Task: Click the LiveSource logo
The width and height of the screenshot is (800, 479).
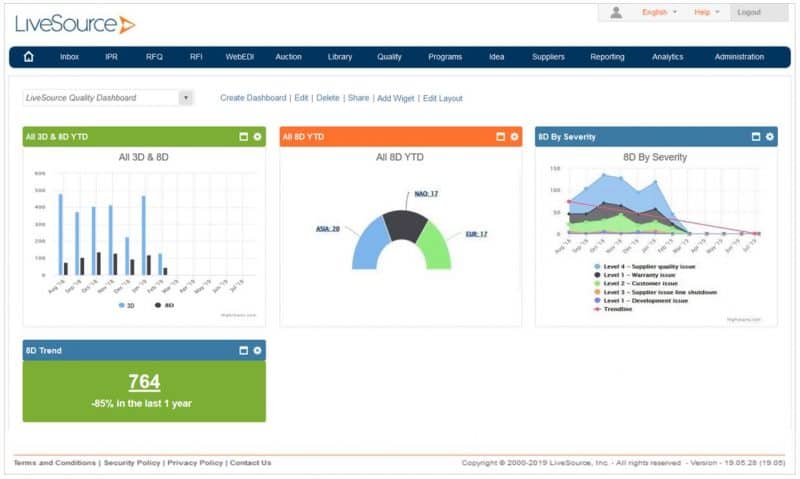Action: (75, 24)
